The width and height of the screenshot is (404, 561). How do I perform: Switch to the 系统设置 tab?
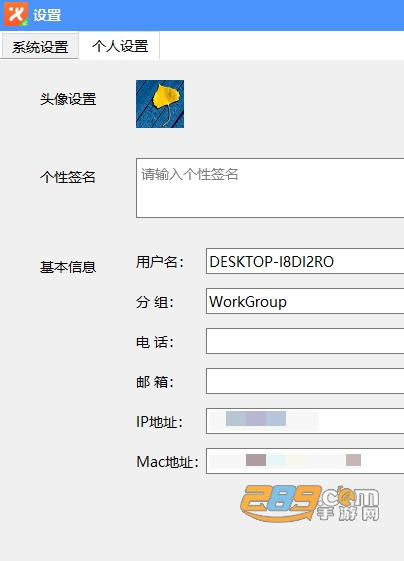40,46
